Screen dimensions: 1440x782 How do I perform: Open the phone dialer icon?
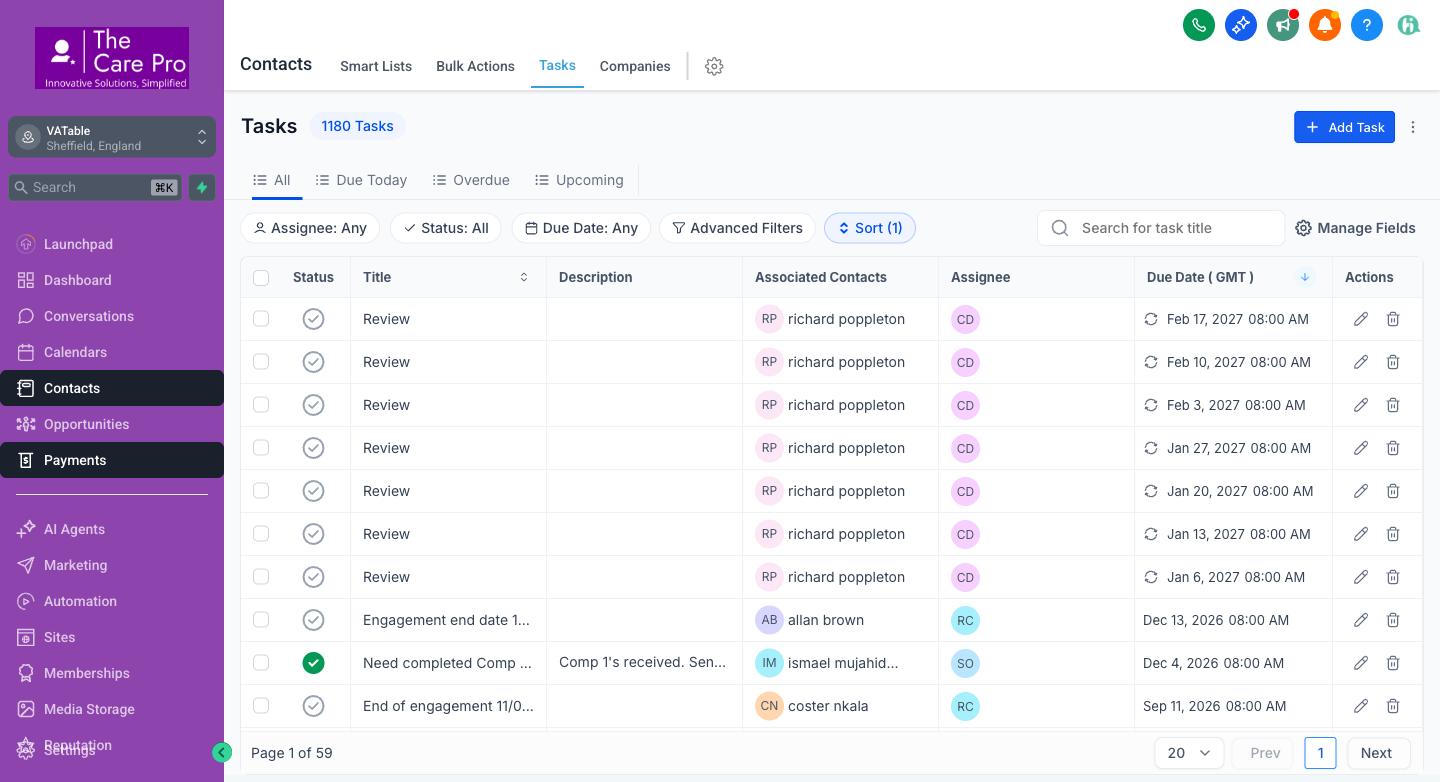tap(1199, 25)
